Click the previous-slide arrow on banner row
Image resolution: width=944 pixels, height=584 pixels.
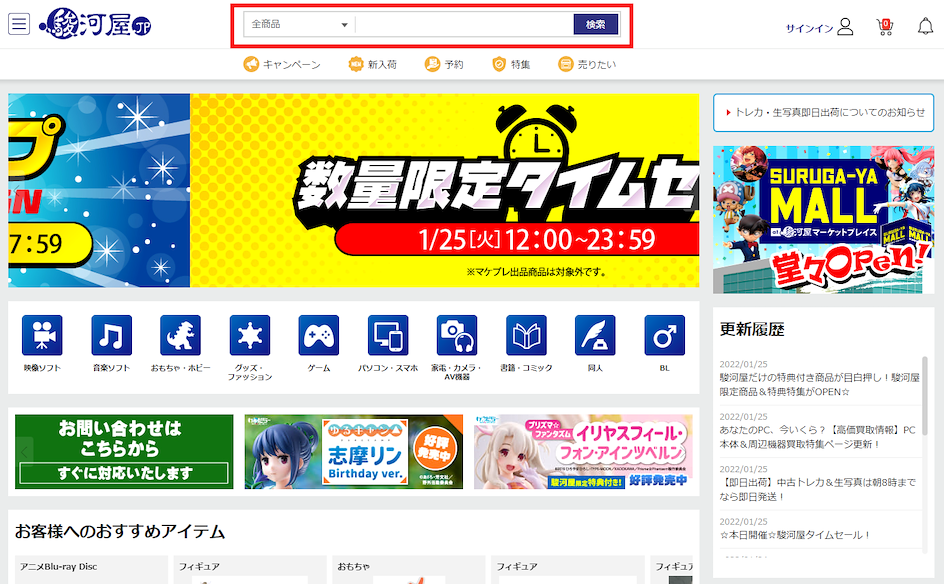(x=25, y=452)
